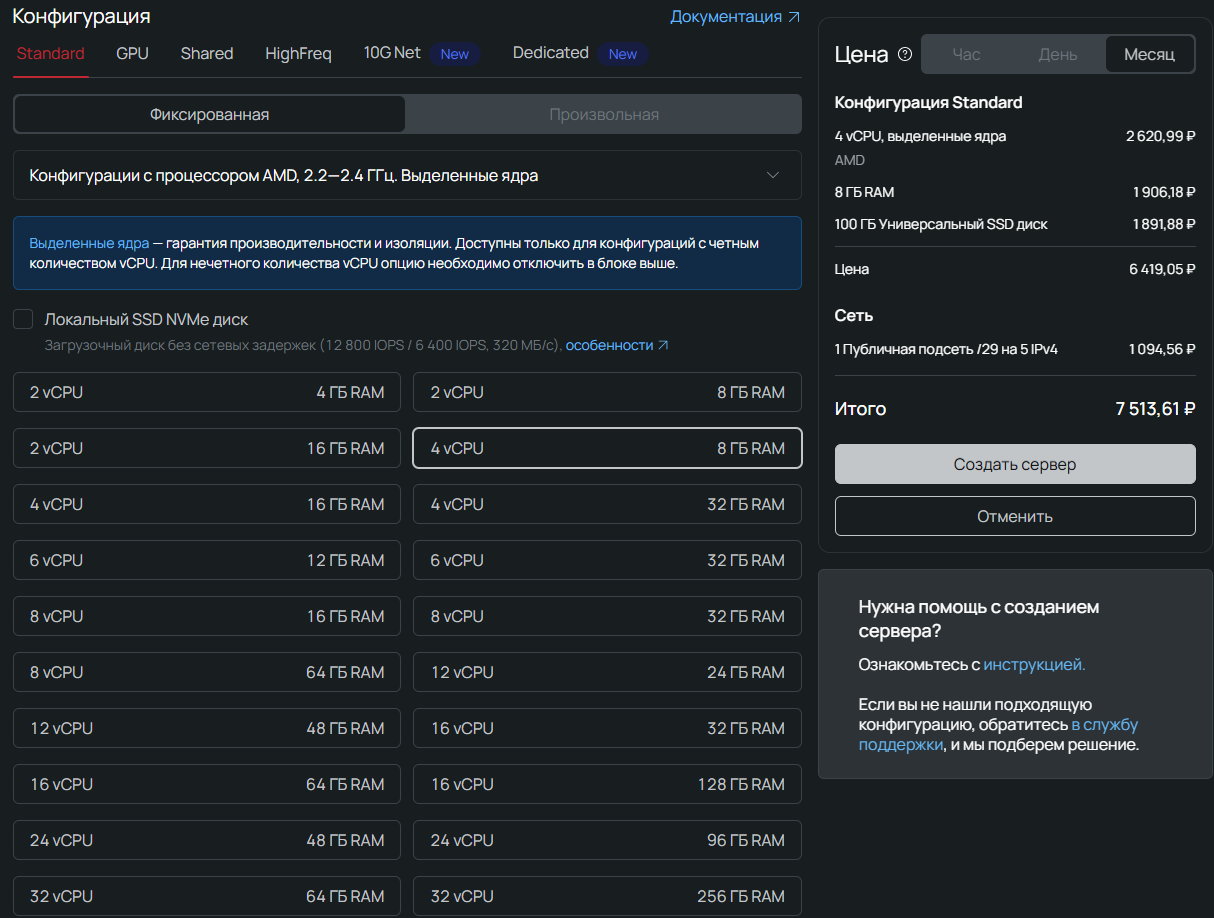Open the Документация external link
Screen dimensions: 1214x918
coord(735,17)
